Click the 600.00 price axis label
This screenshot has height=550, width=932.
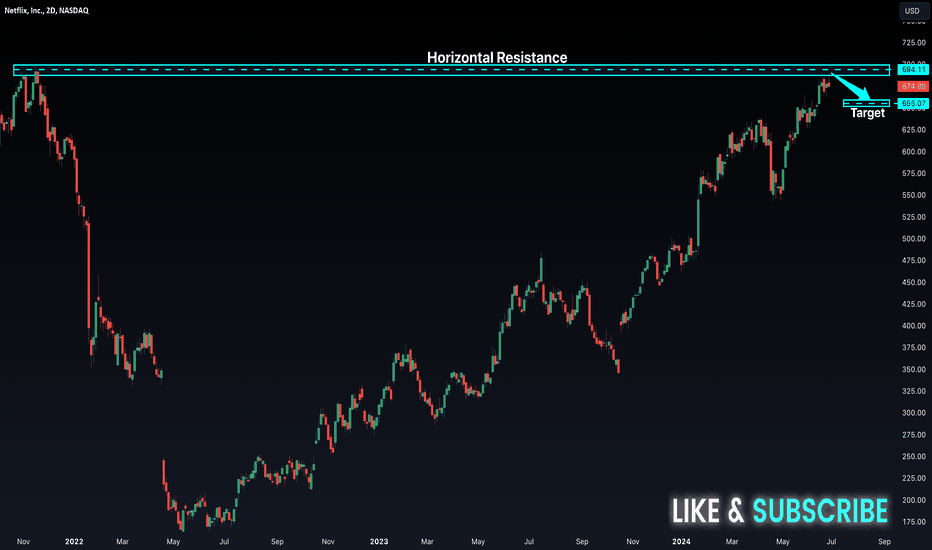click(914, 152)
